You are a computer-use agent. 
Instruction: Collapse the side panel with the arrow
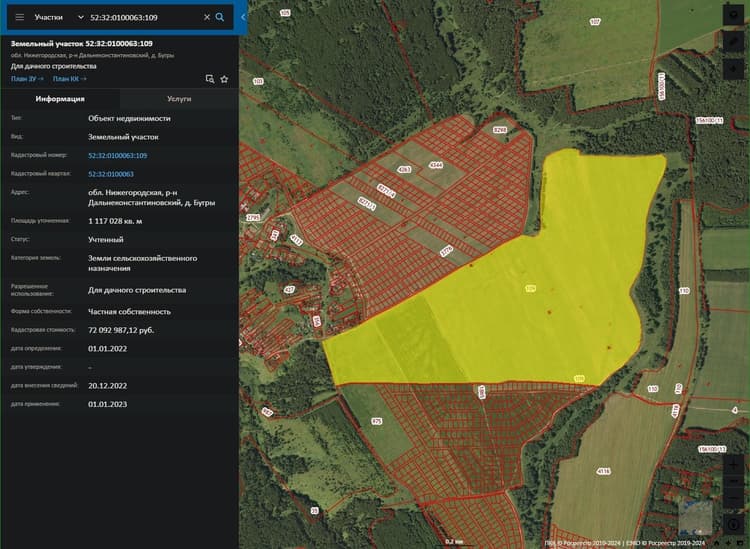pos(243,17)
